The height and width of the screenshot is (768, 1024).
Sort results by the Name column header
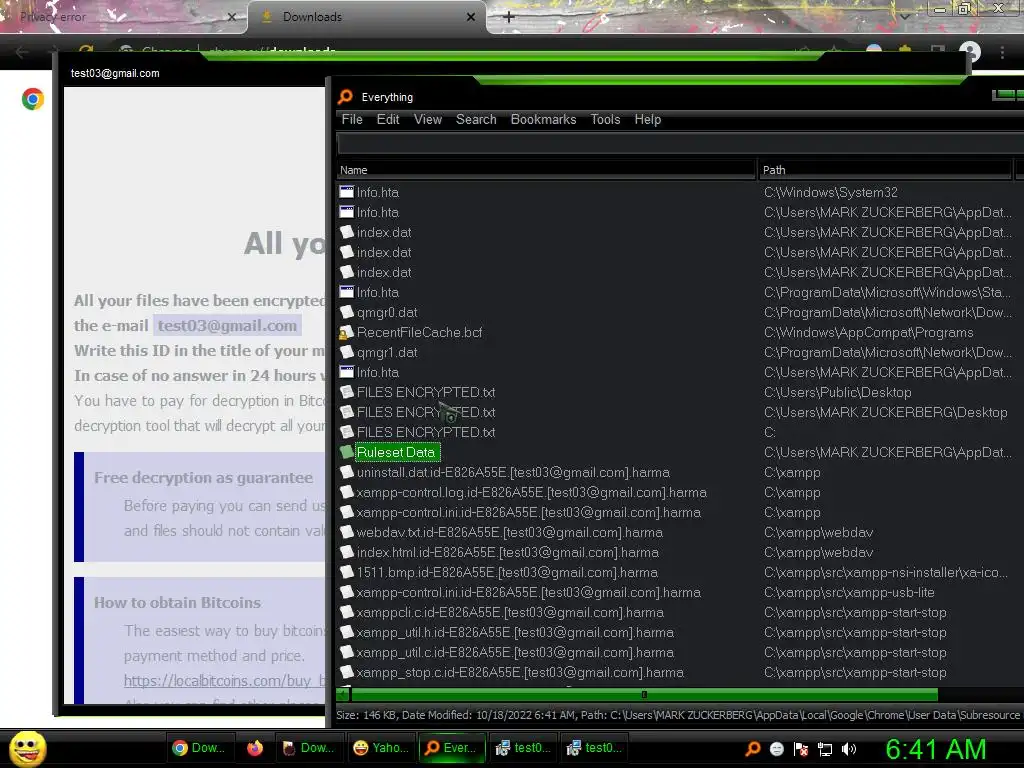(546, 170)
